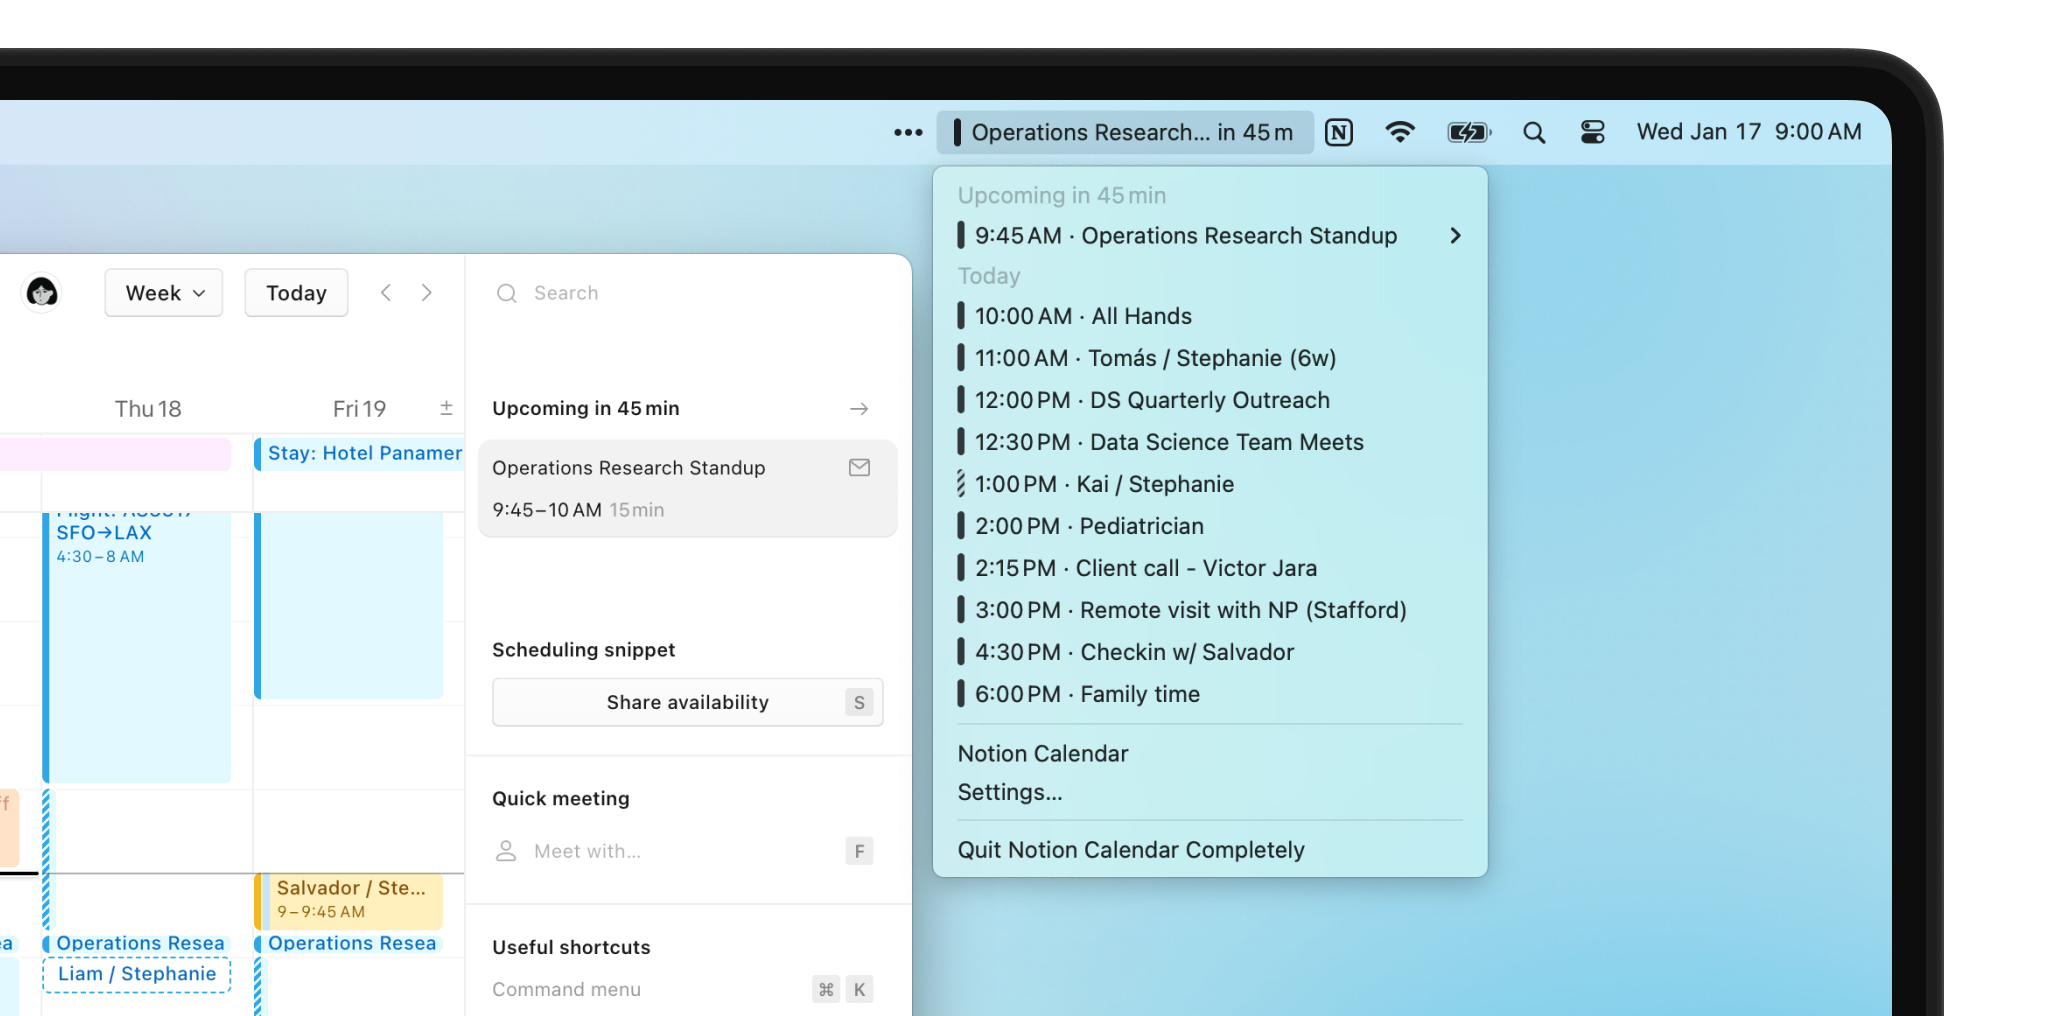Open Spotlight search from the menu bar
The image size is (2048, 1016).
pyautogui.click(x=1535, y=131)
